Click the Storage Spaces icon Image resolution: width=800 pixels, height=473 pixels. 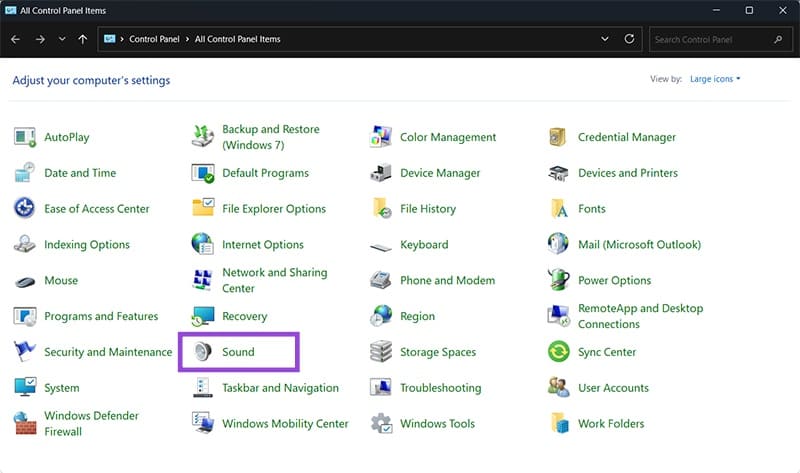pyautogui.click(x=381, y=352)
